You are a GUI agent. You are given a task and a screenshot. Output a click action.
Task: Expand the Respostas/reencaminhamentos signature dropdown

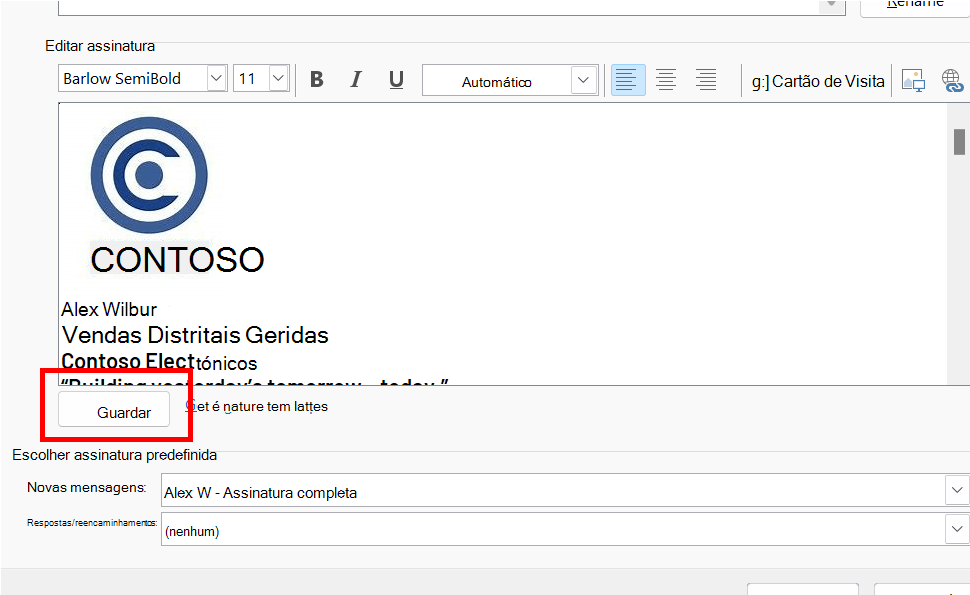click(957, 529)
